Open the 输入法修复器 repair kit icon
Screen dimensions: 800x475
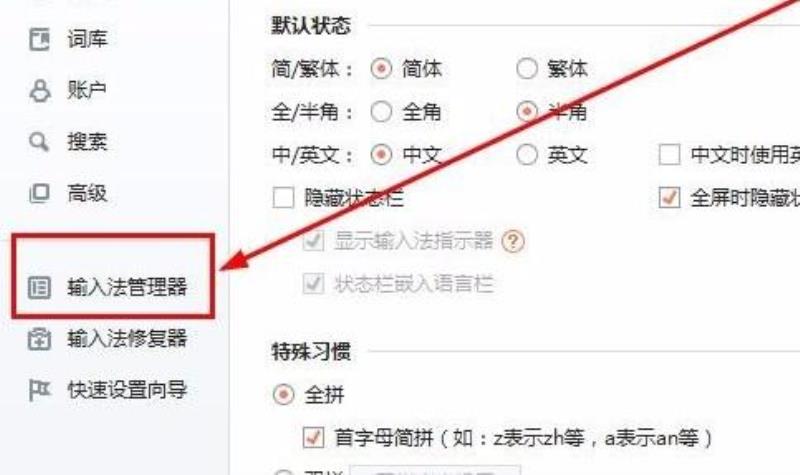(39, 339)
